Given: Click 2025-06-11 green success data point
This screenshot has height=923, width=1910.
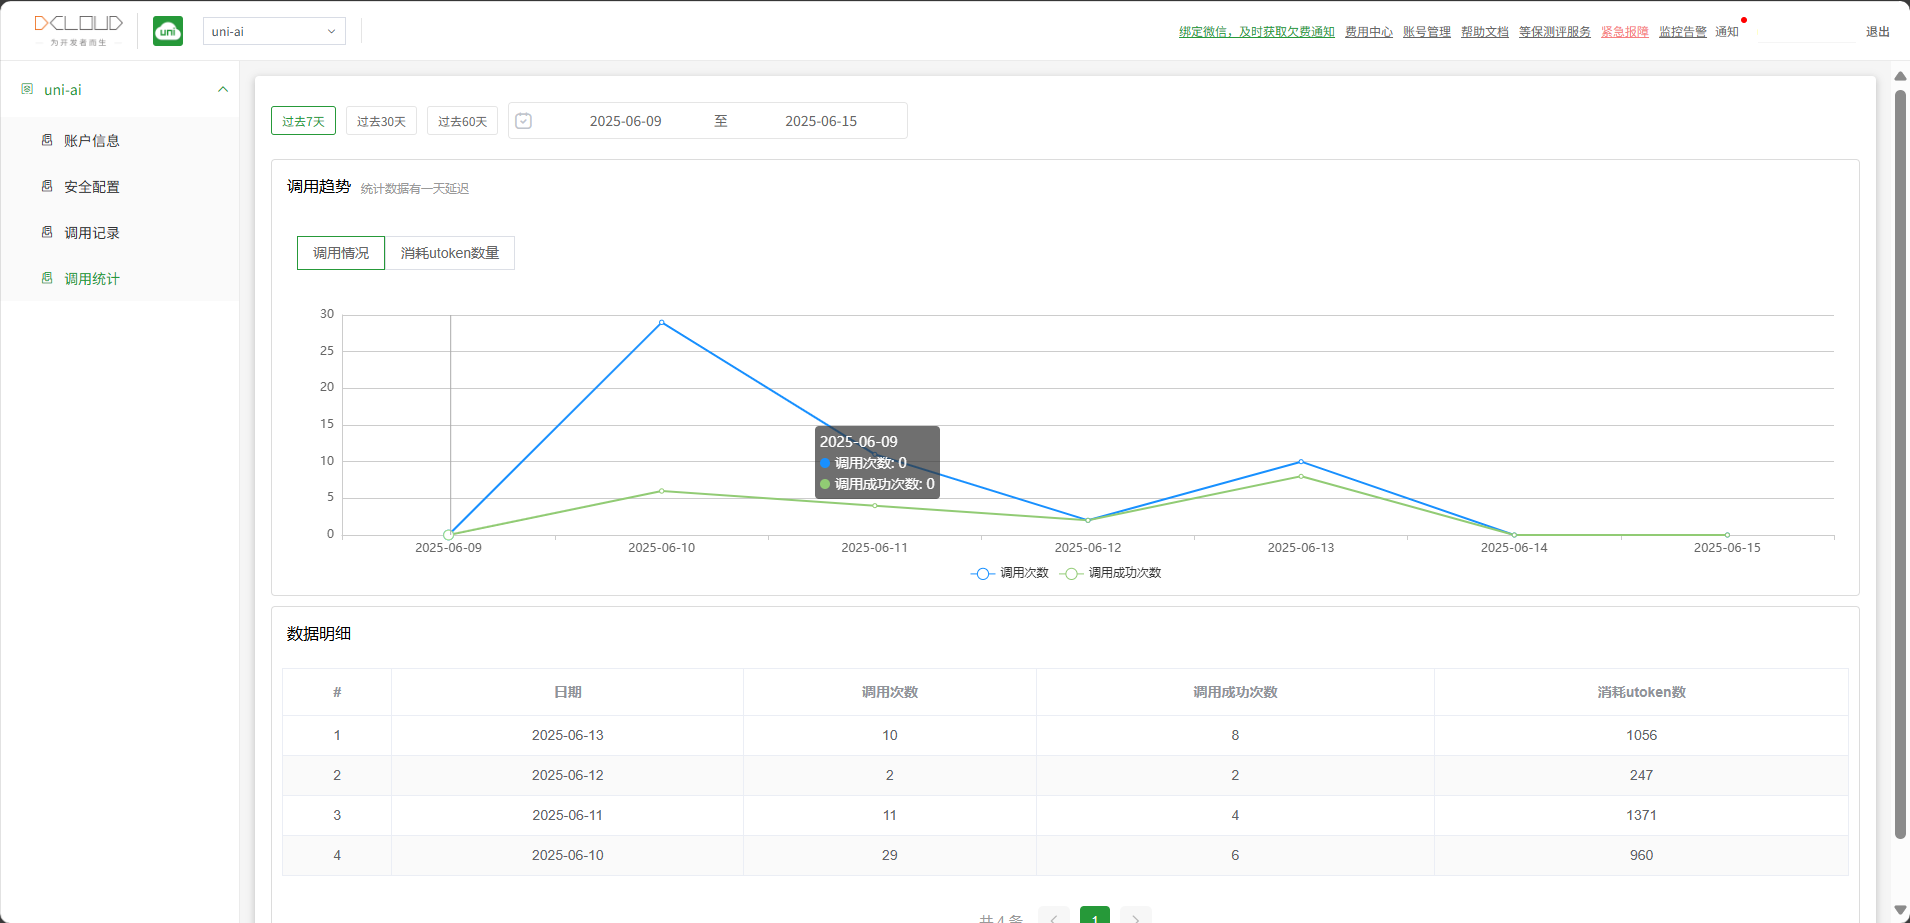Looking at the screenshot, I should (x=875, y=505).
